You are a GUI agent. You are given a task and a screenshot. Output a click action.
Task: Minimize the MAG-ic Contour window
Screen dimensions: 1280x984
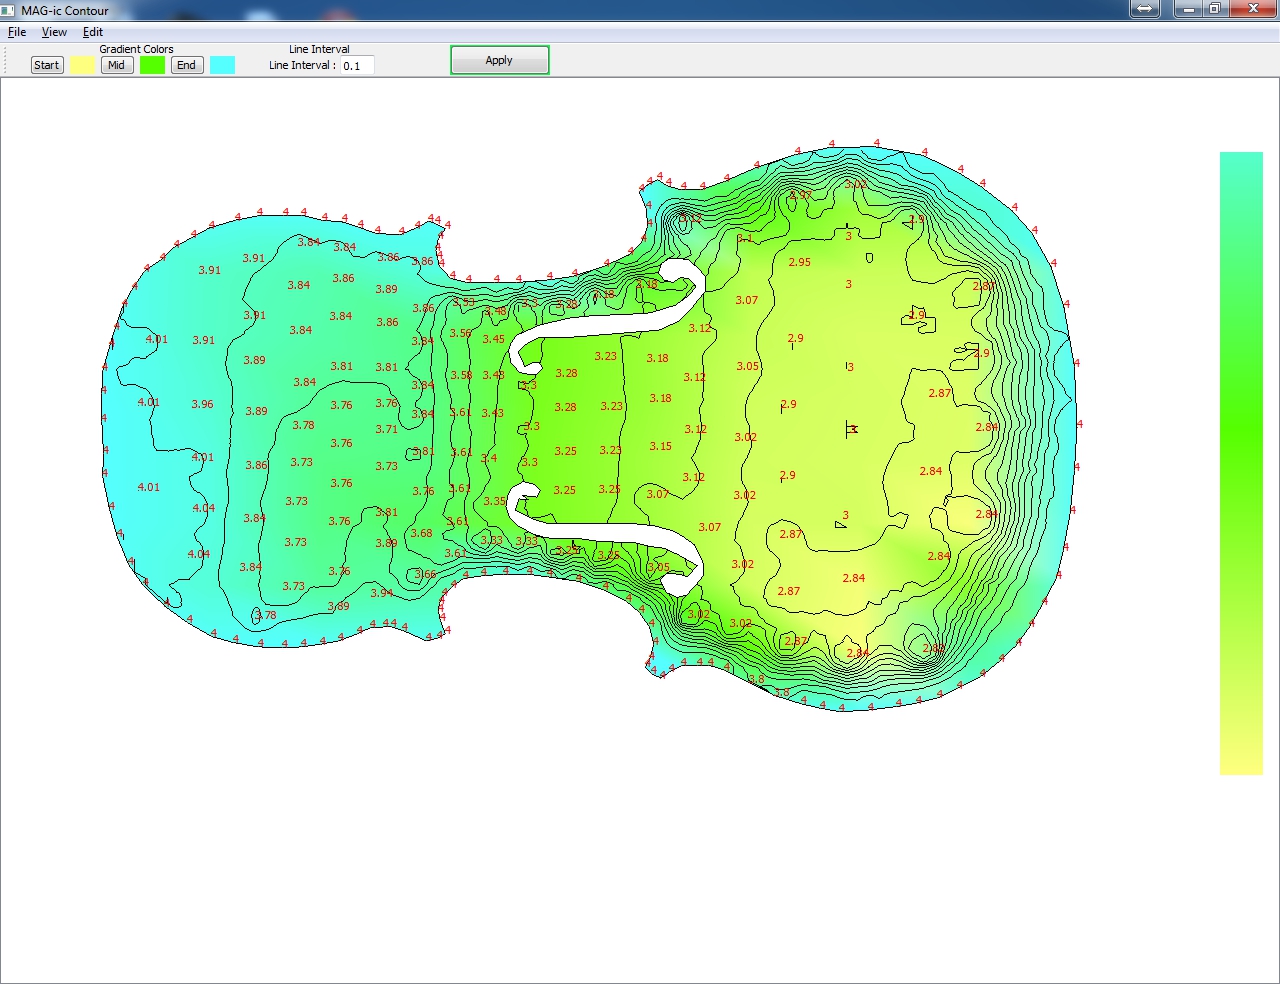tap(1188, 9)
